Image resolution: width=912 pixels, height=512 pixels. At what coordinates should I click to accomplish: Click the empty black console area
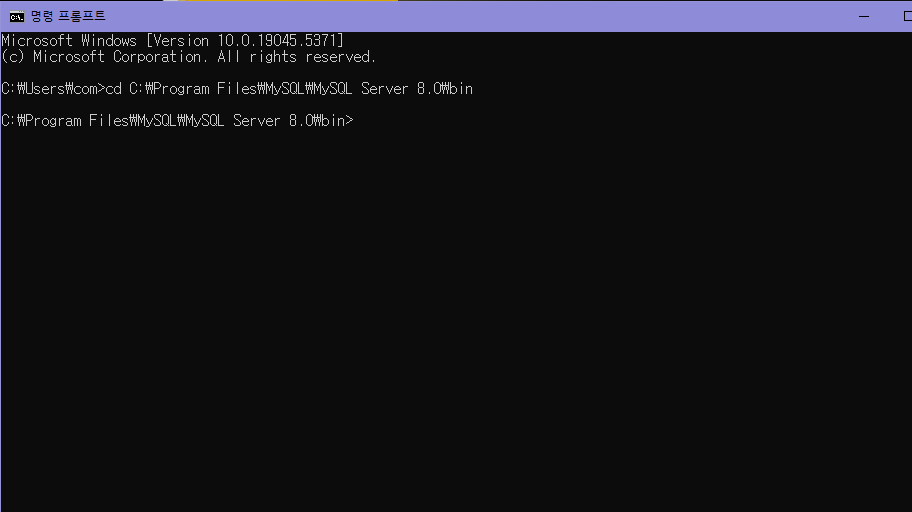click(x=456, y=320)
